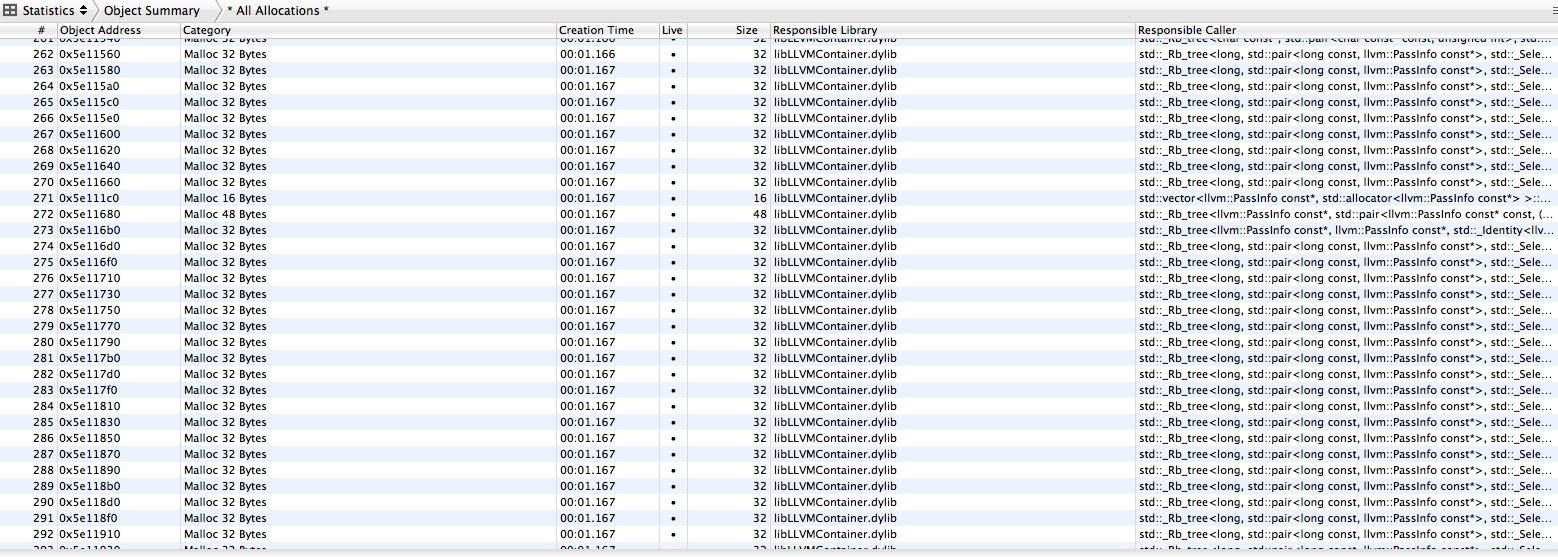This screenshot has height=557, width=1558.
Task: Select row with address 0x5e115c0
Action: tap(779, 102)
